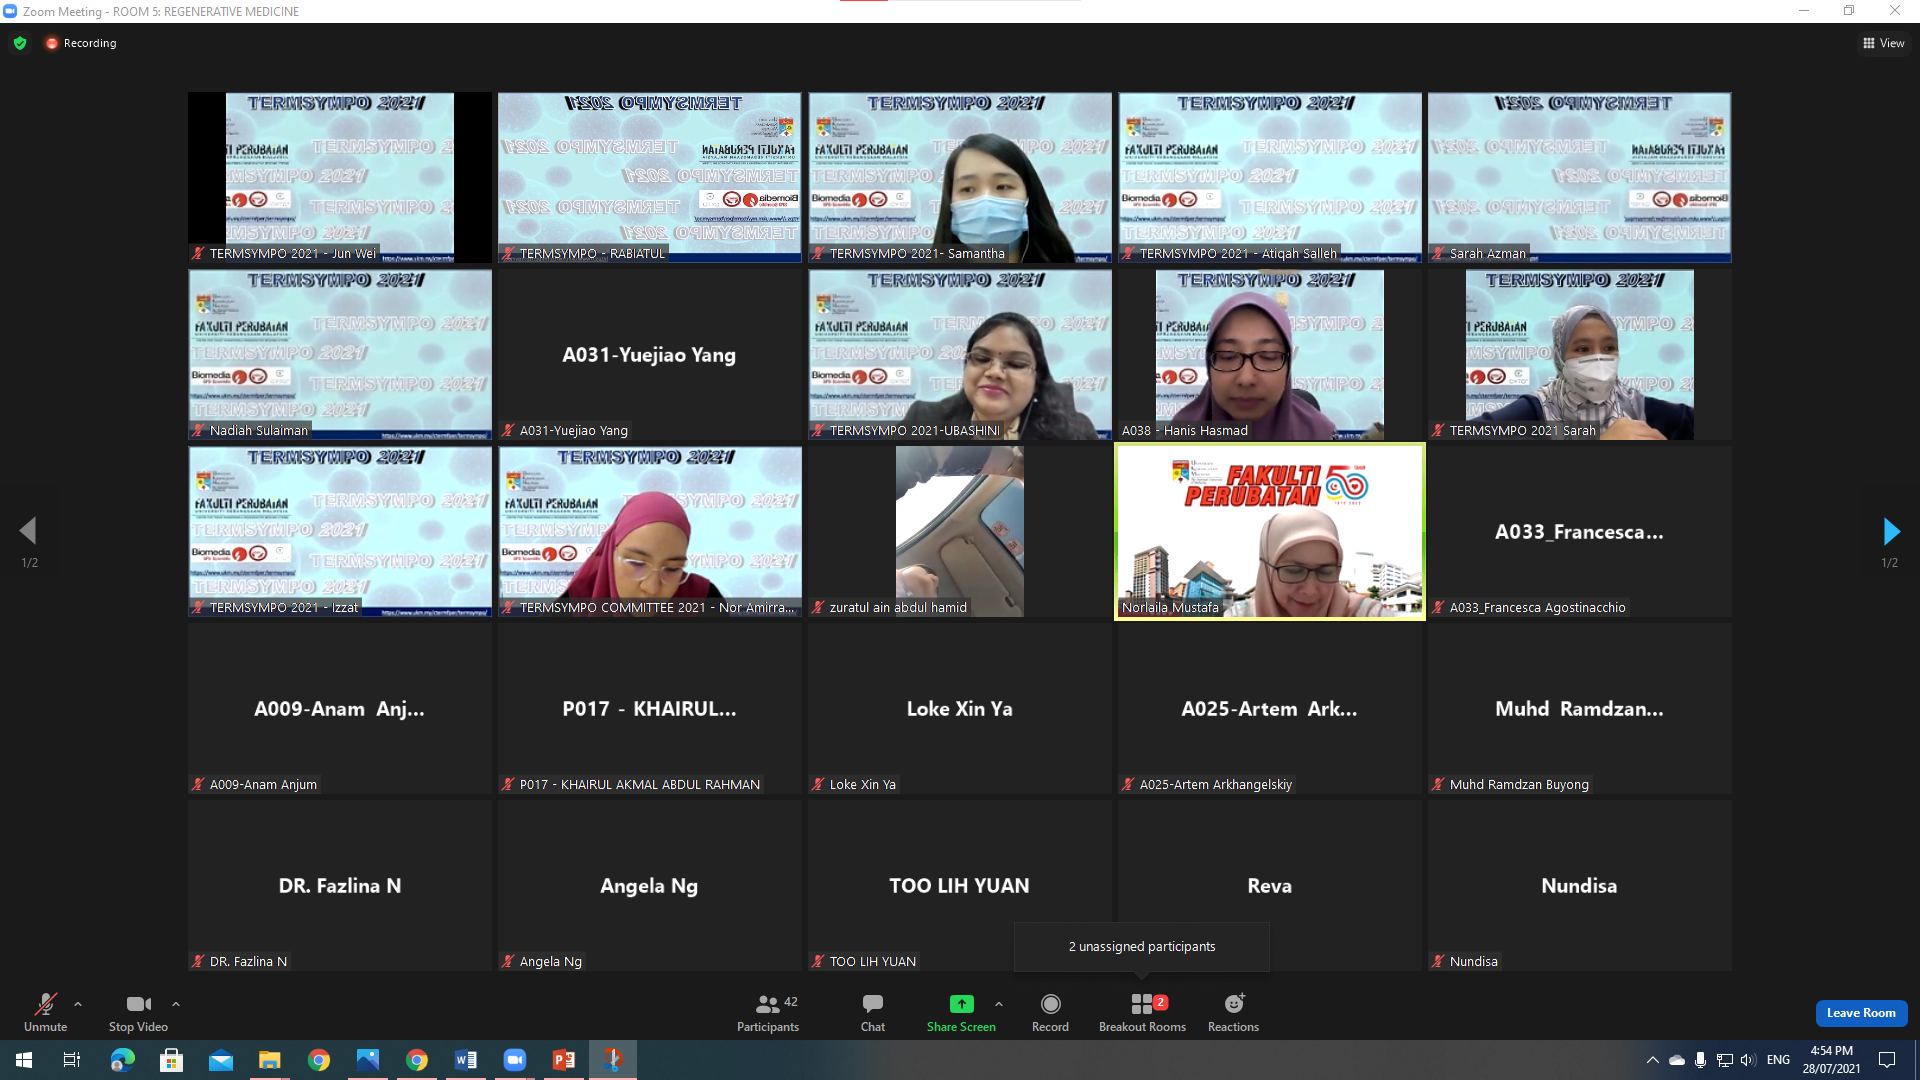The width and height of the screenshot is (1920, 1080).
Task: Click the Leave Room button
Action: 1861,1013
